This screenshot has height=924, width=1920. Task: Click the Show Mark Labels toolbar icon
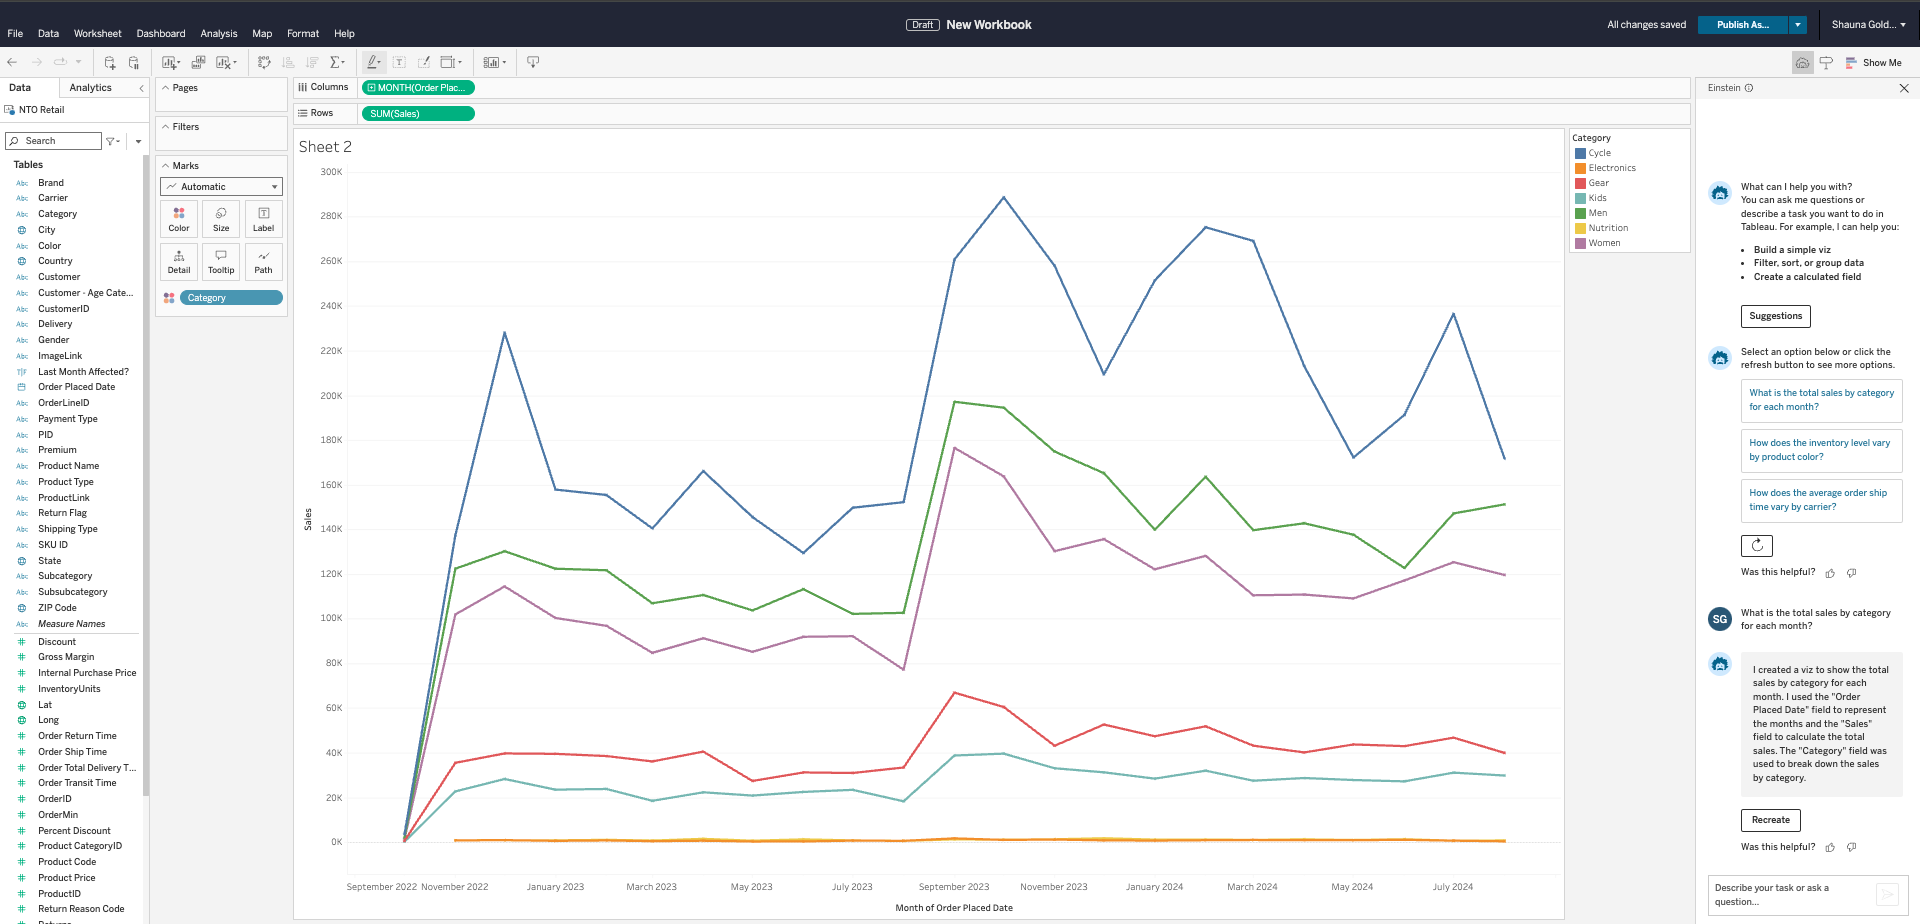pyautogui.click(x=399, y=62)
